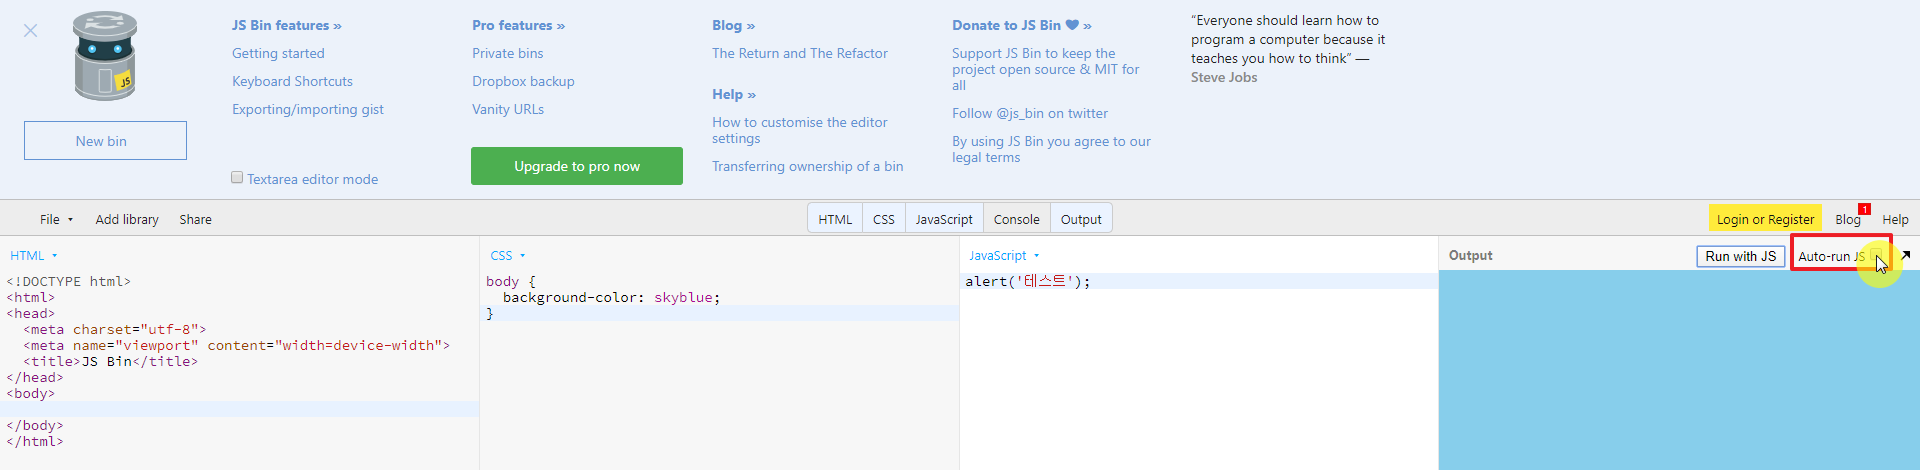Click in the JavaScript alert code line

pos(1028,281)
